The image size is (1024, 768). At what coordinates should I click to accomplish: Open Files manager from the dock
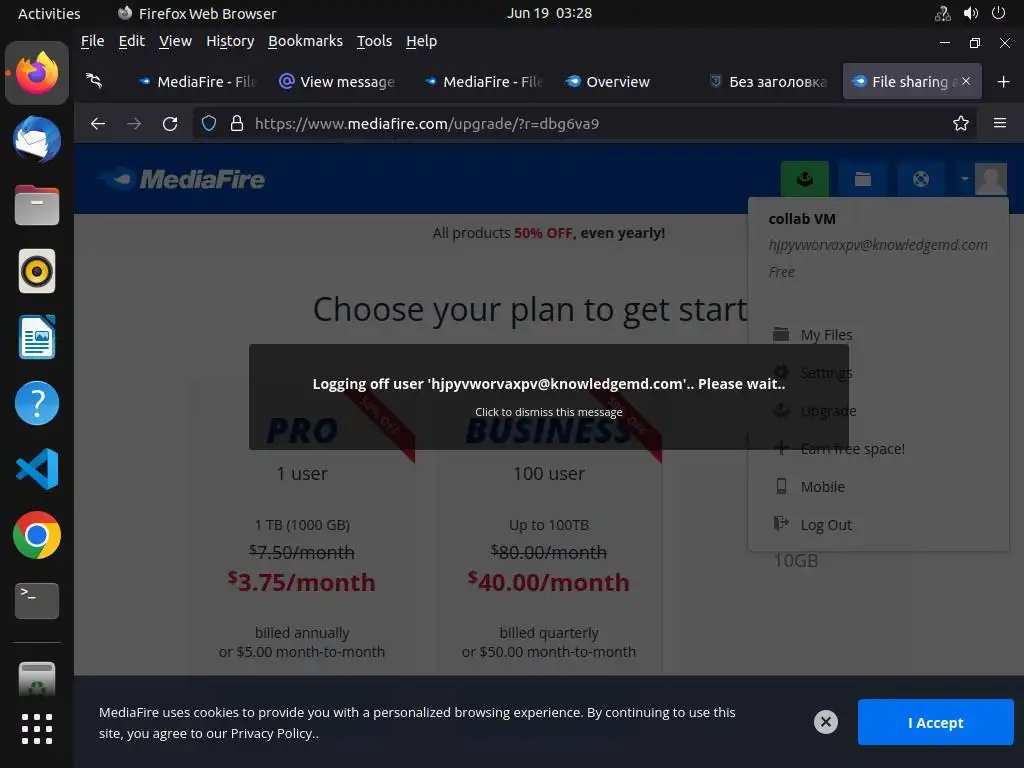37,205
